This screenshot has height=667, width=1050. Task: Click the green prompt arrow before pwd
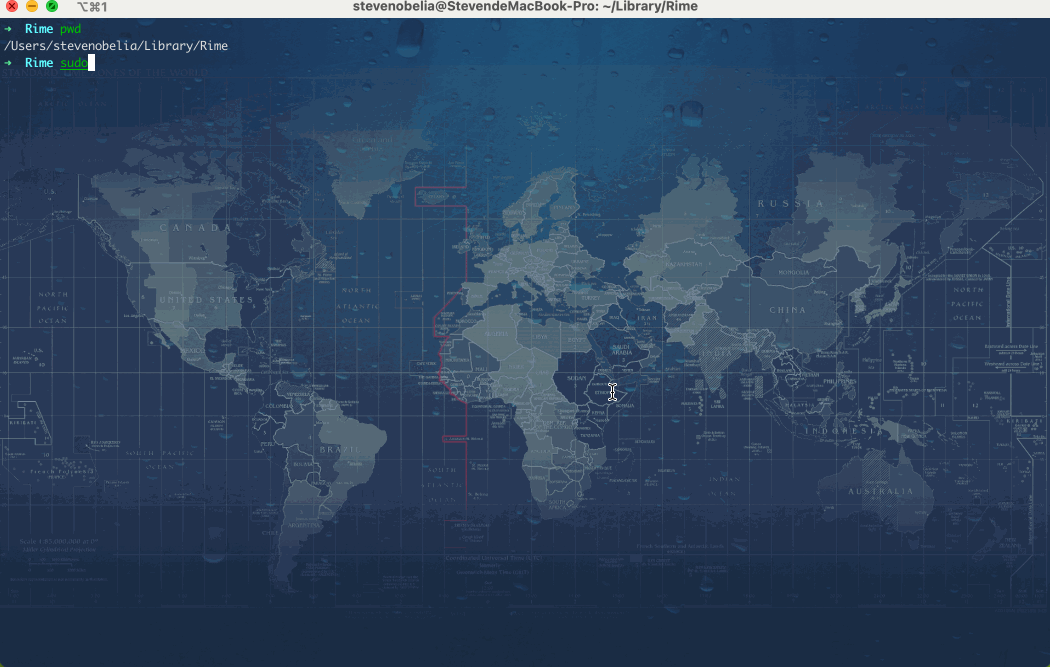coord(8,29)
